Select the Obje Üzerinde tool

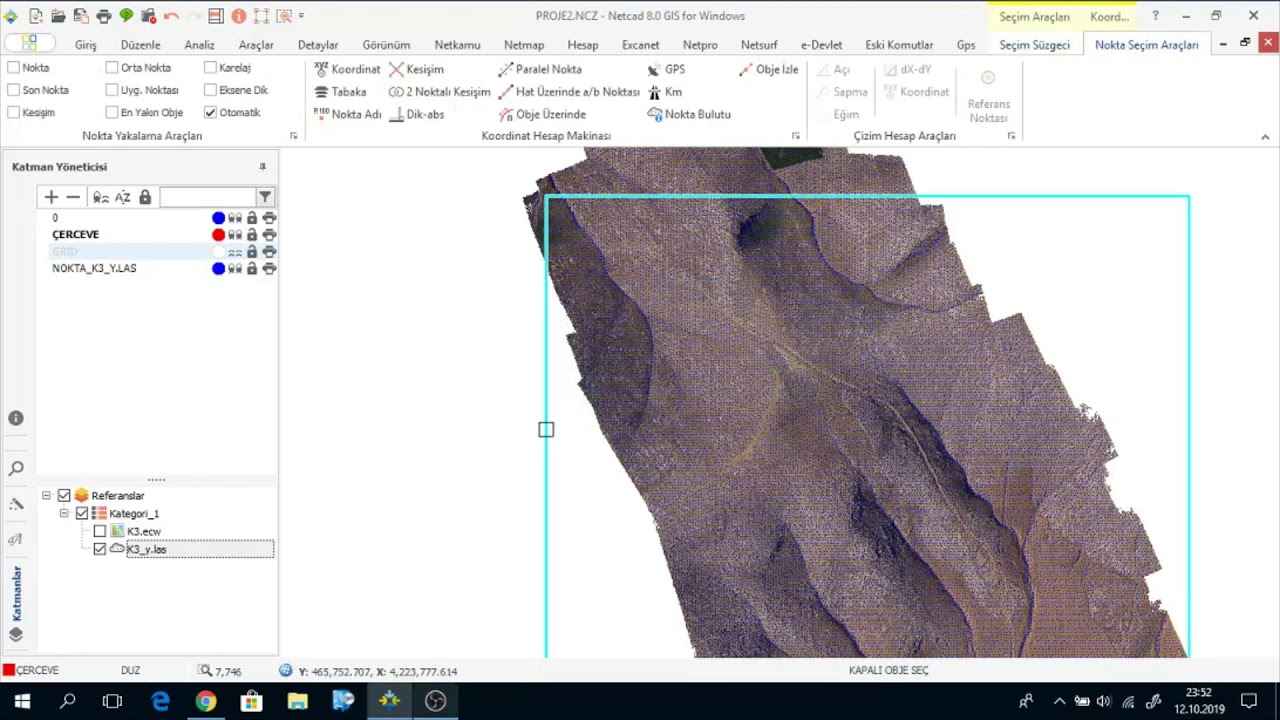click(542, 114)
